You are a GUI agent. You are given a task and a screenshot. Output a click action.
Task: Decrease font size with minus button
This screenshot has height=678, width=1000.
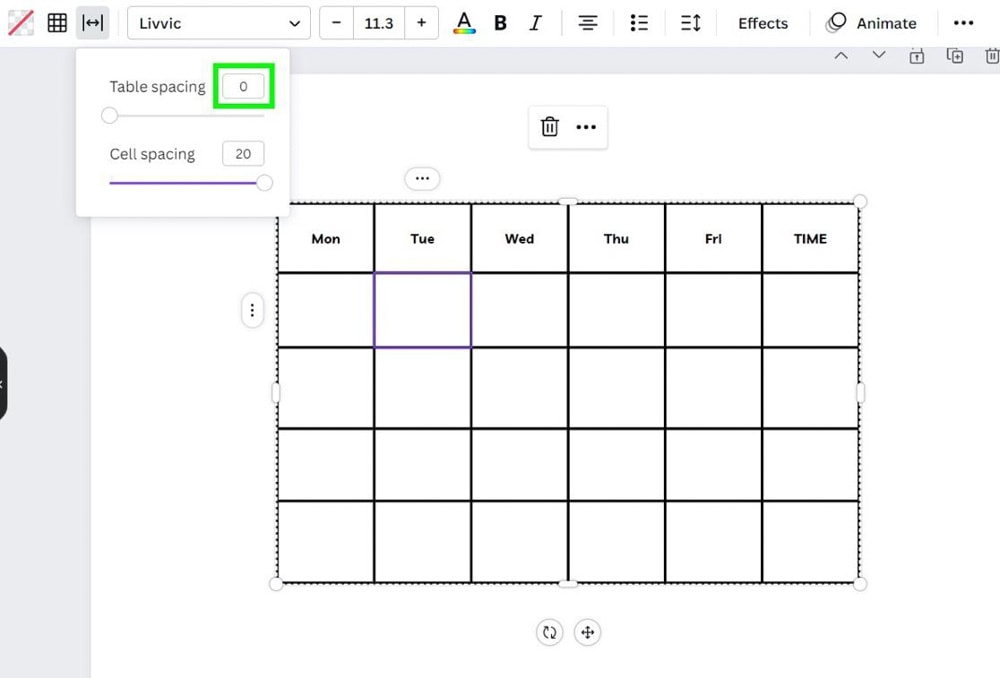pyautogui.click(x=336, y=23)
